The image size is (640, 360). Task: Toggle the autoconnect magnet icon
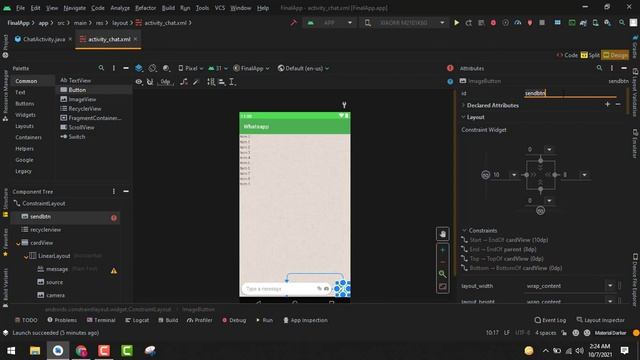pyautogui.click(x=150, y=82)
